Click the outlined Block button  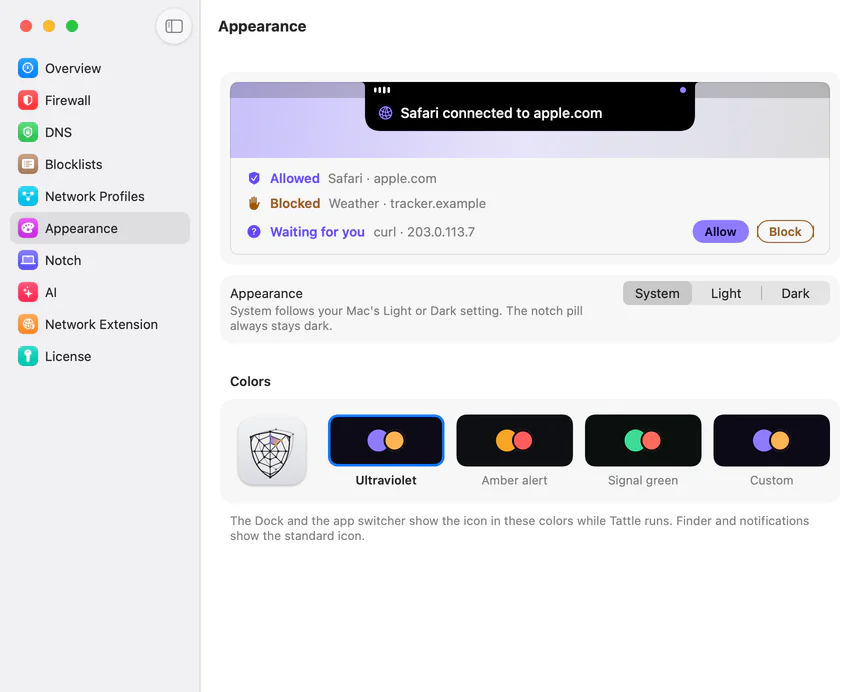click(x=785, y=231)
